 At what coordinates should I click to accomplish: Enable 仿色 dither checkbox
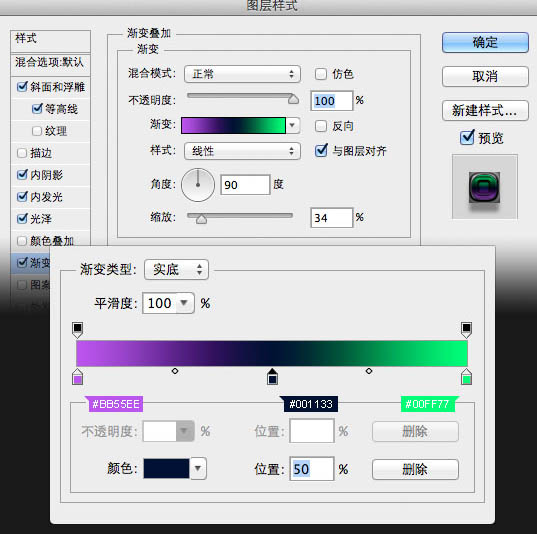[x=321, y=74]
